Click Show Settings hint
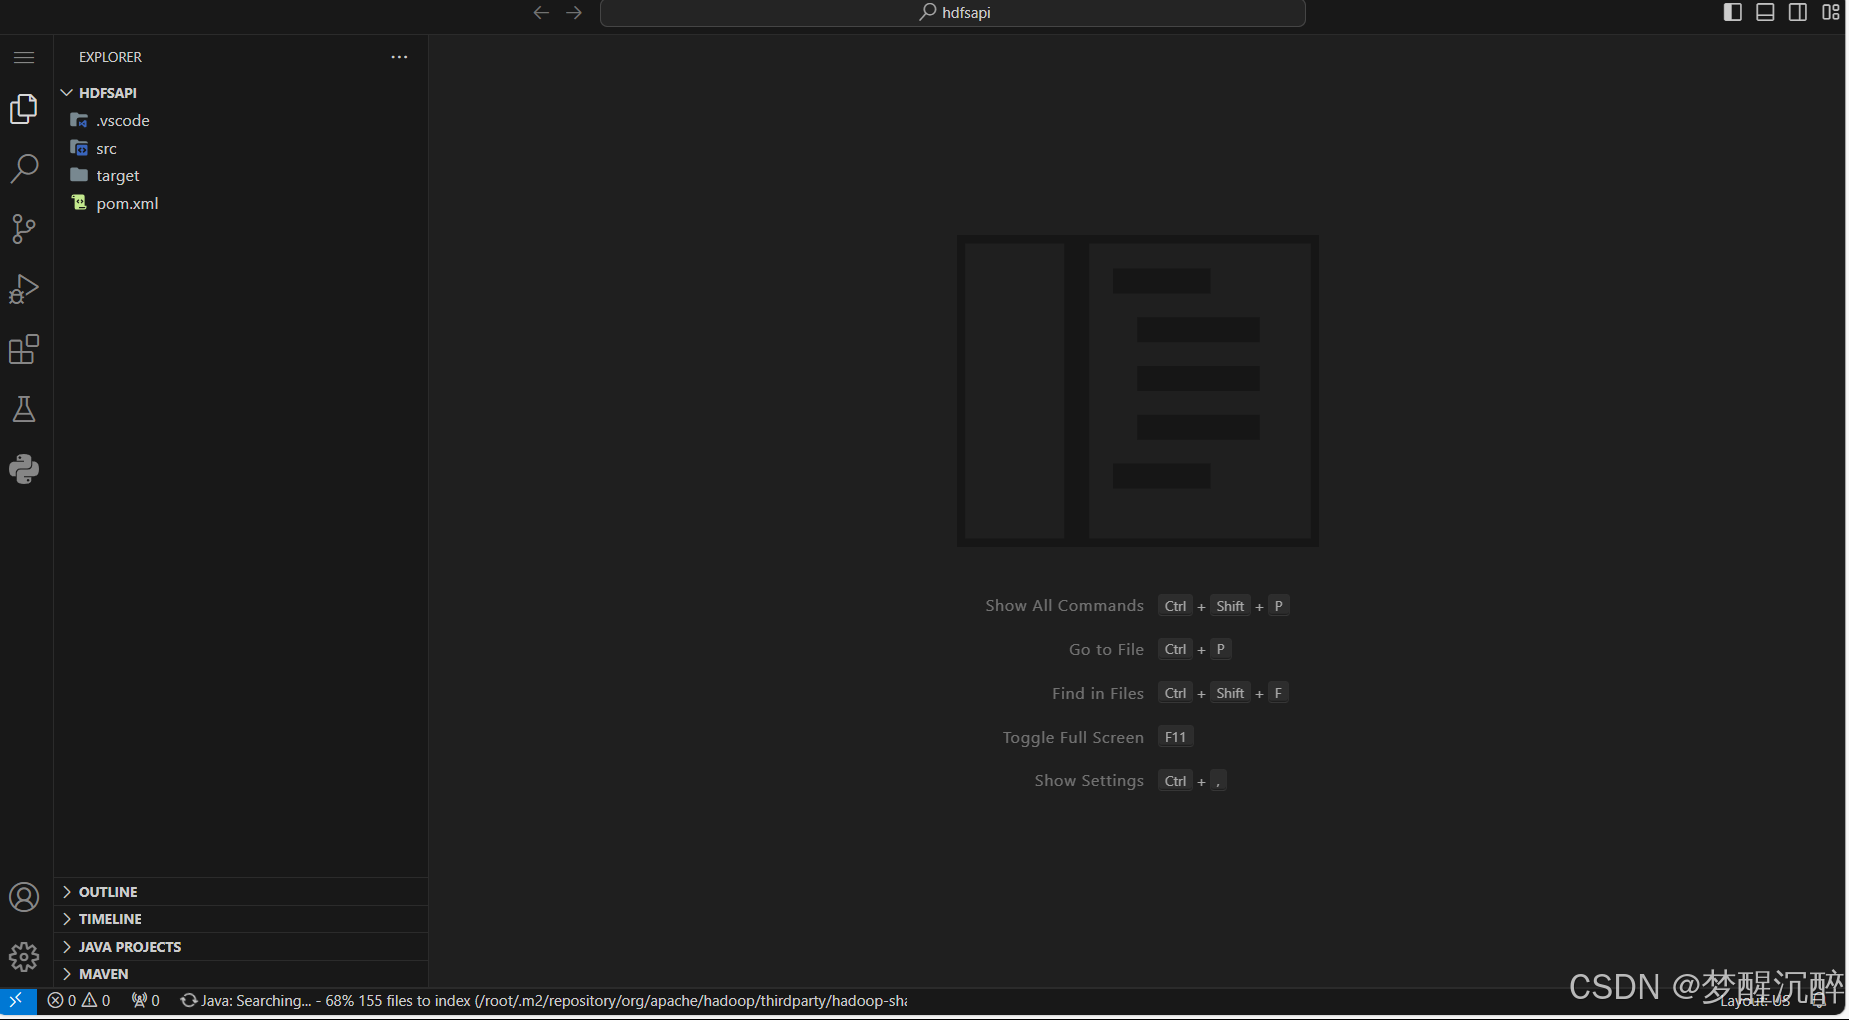The image size is (1849, 1020). click(x=1089, y=781)
